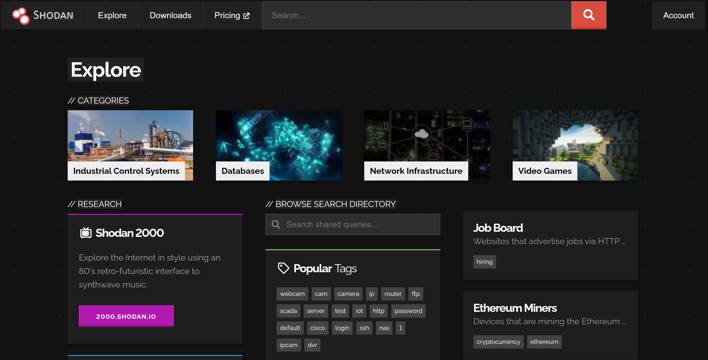Viewport: 708px width, 360px height.
Task: Focus the main Search field
Action: pyautogui.click(x=416, y=15)
